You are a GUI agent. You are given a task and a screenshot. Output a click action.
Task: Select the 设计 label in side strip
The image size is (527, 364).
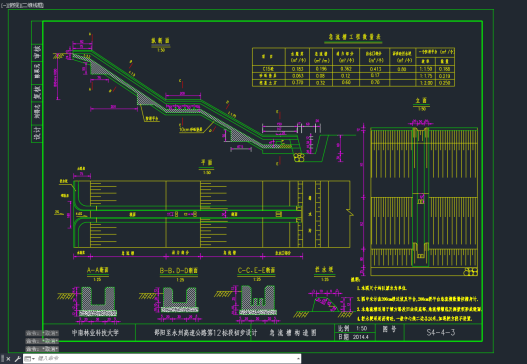point(37,133)
